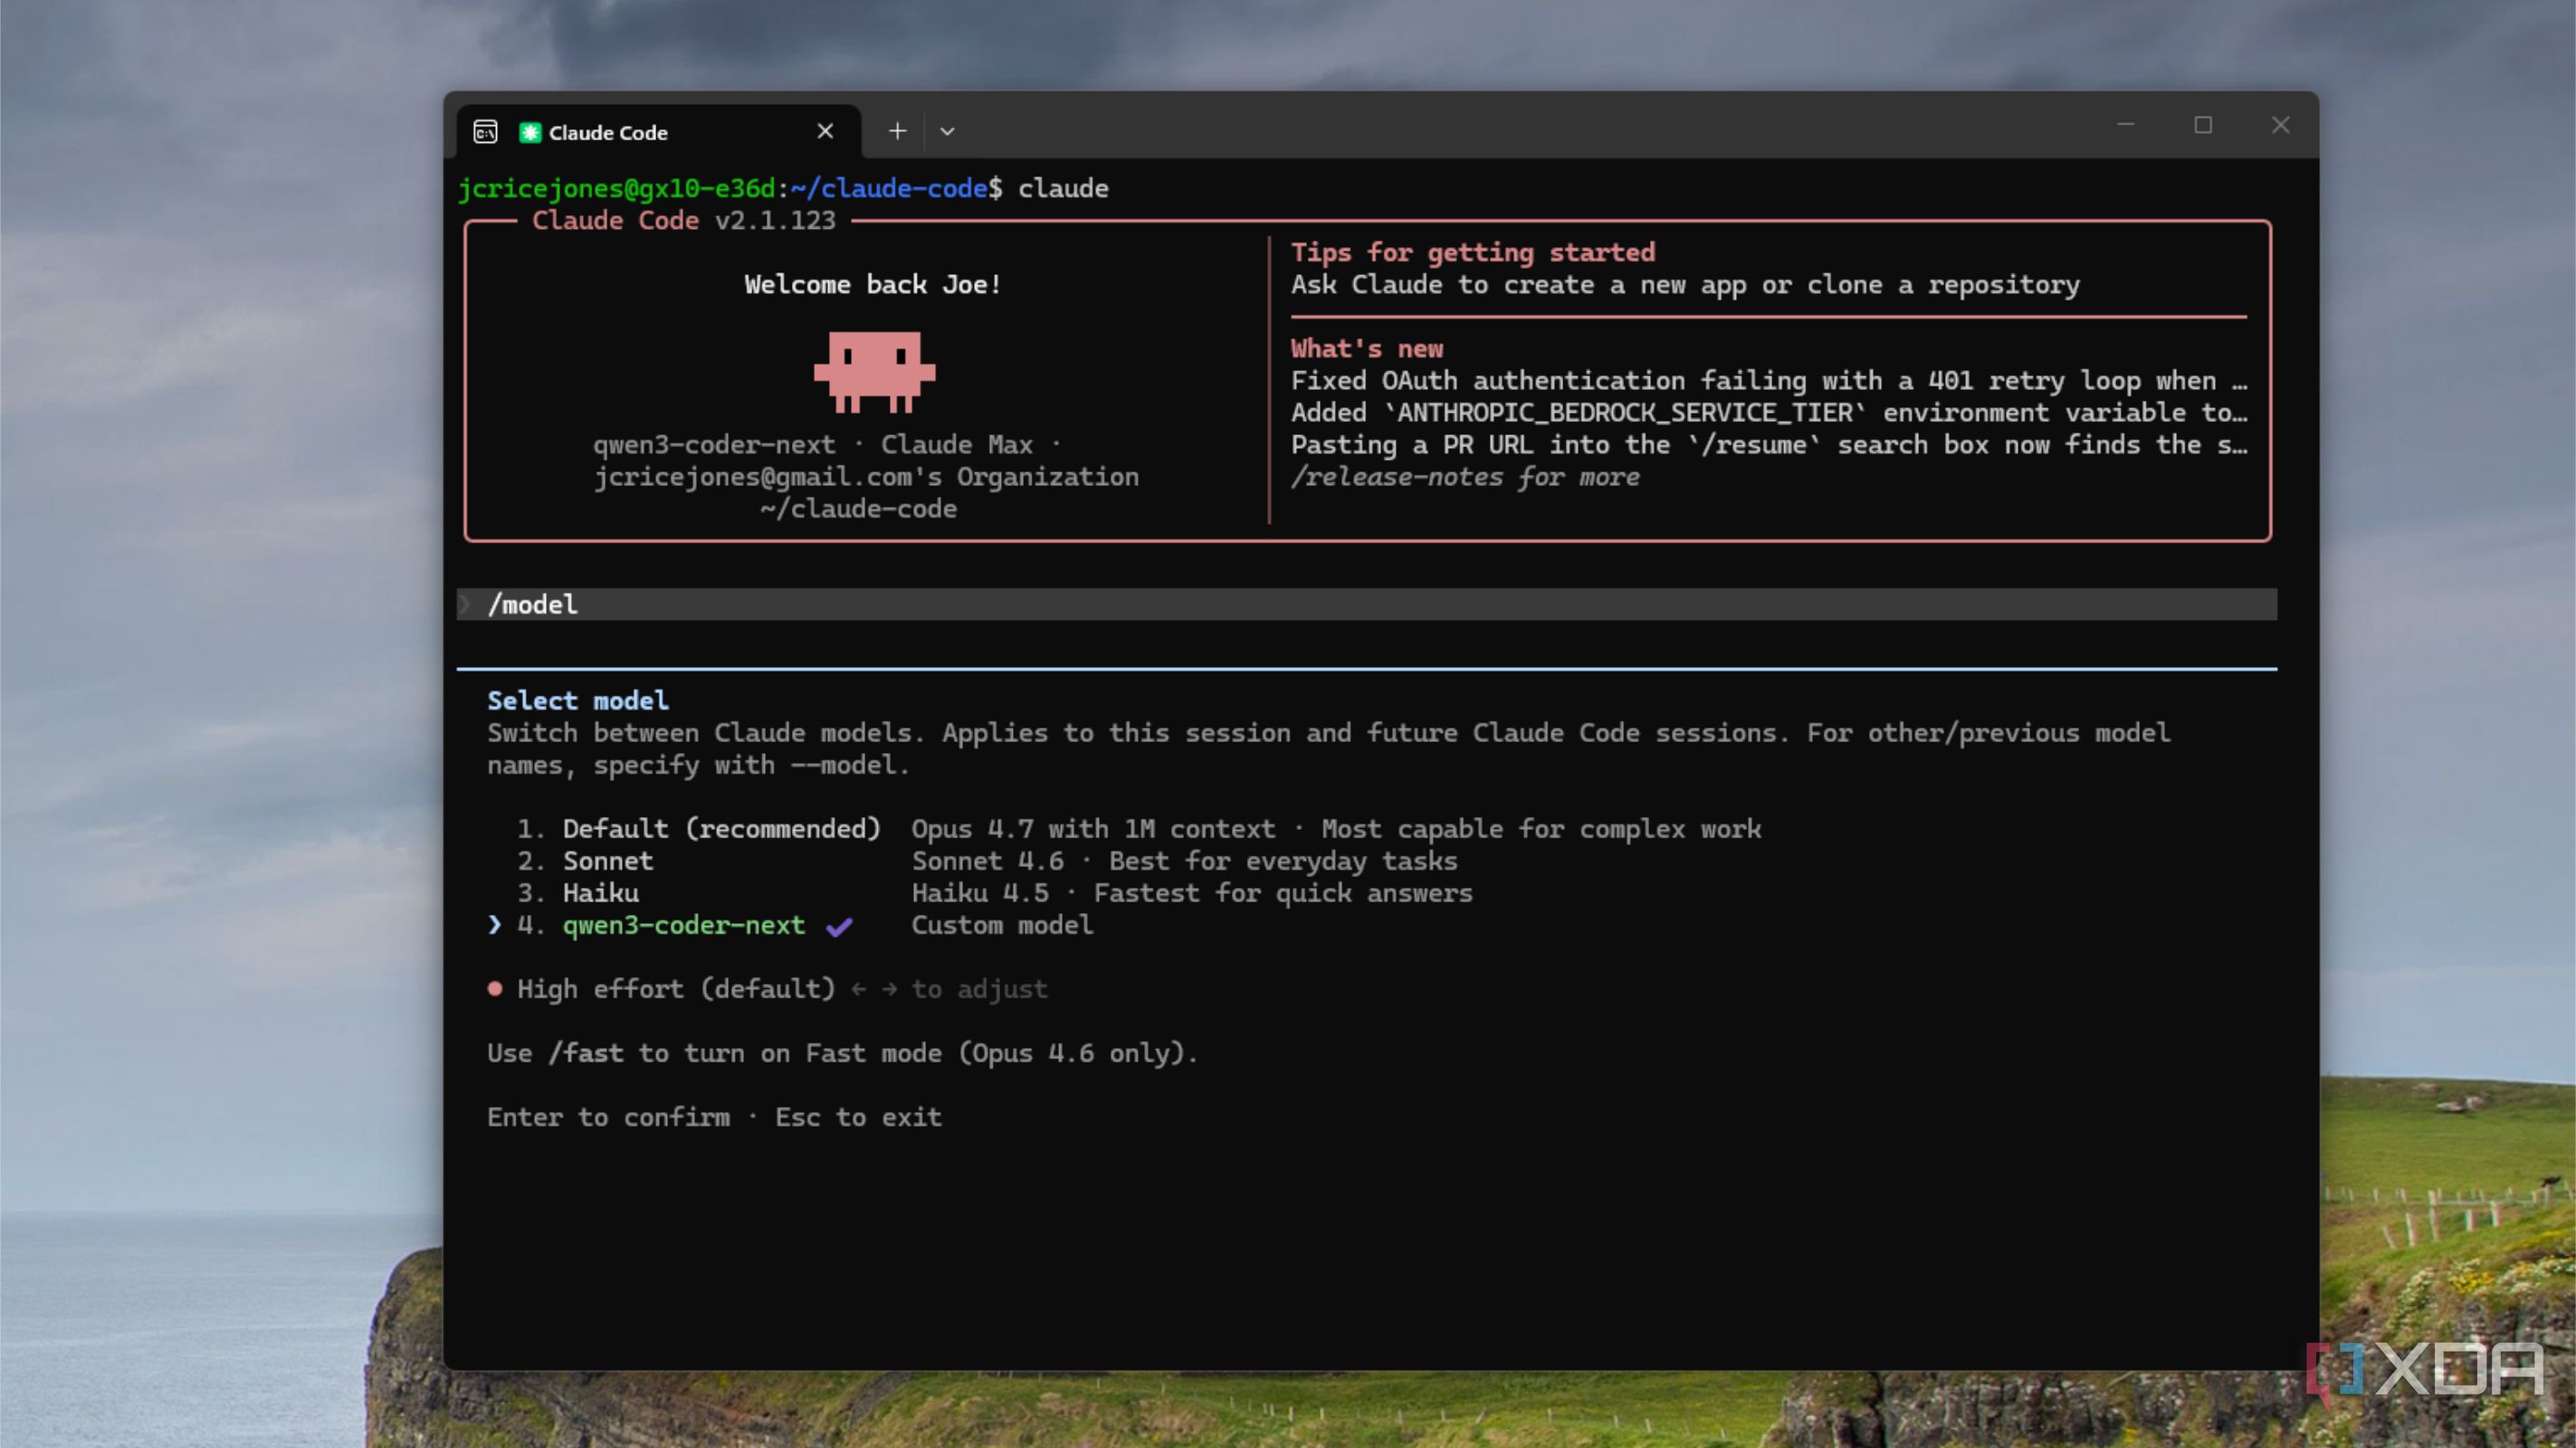Maximize the terminal window

[2203, 125]
